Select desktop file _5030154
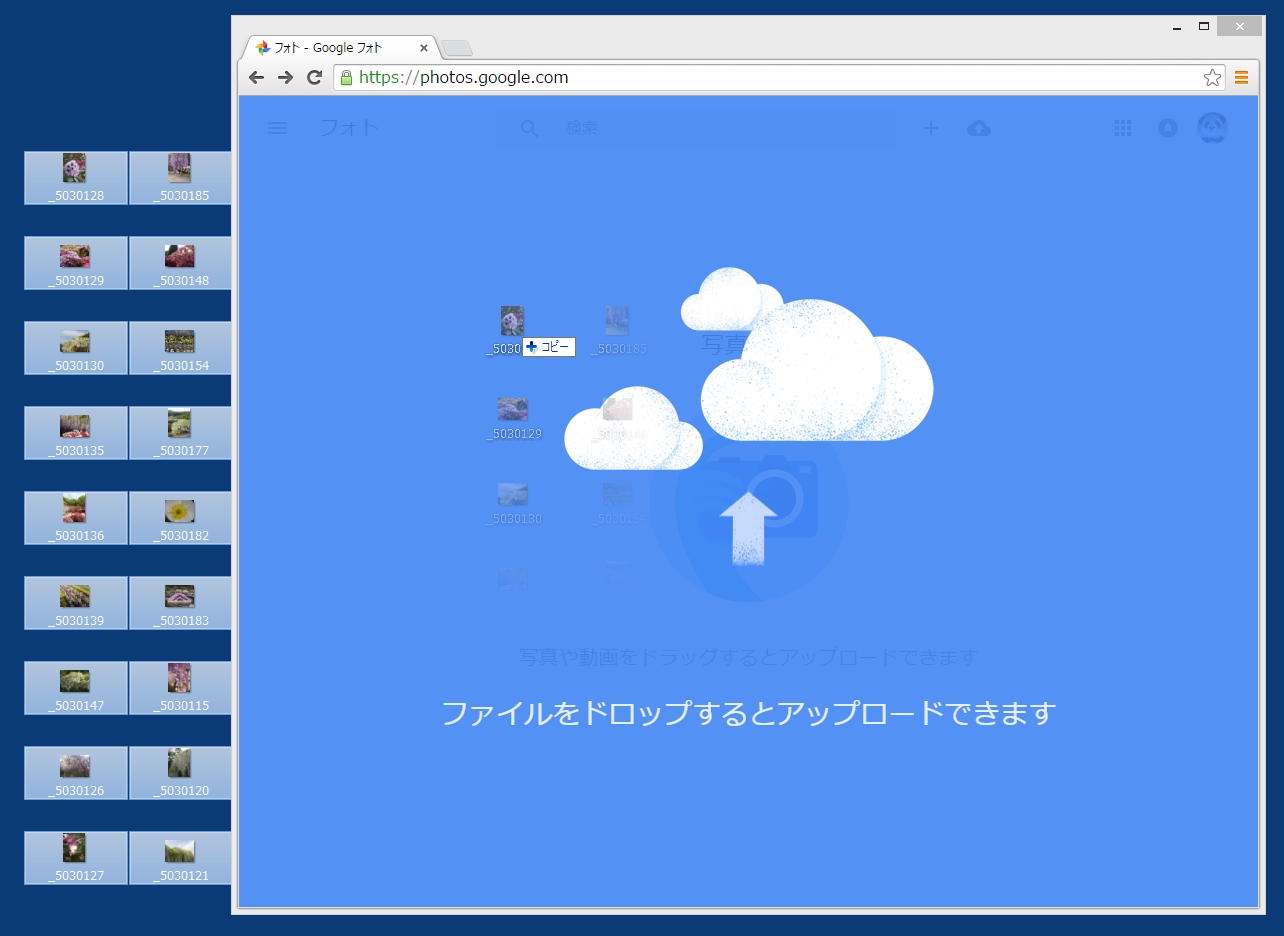This screenshot has width=1284, height=936. (181, 348)
